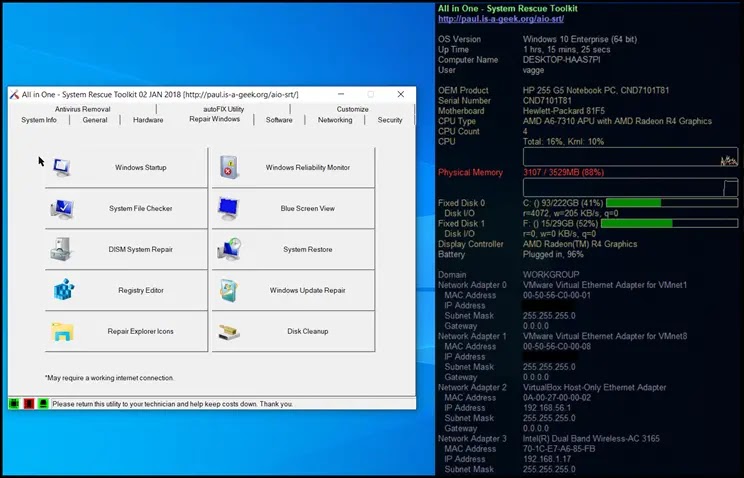Screen dimensions: 744x478
Task: Click 'AMD Radeon(TM) R4 Graphics' display controller
Action: point(580,244)
